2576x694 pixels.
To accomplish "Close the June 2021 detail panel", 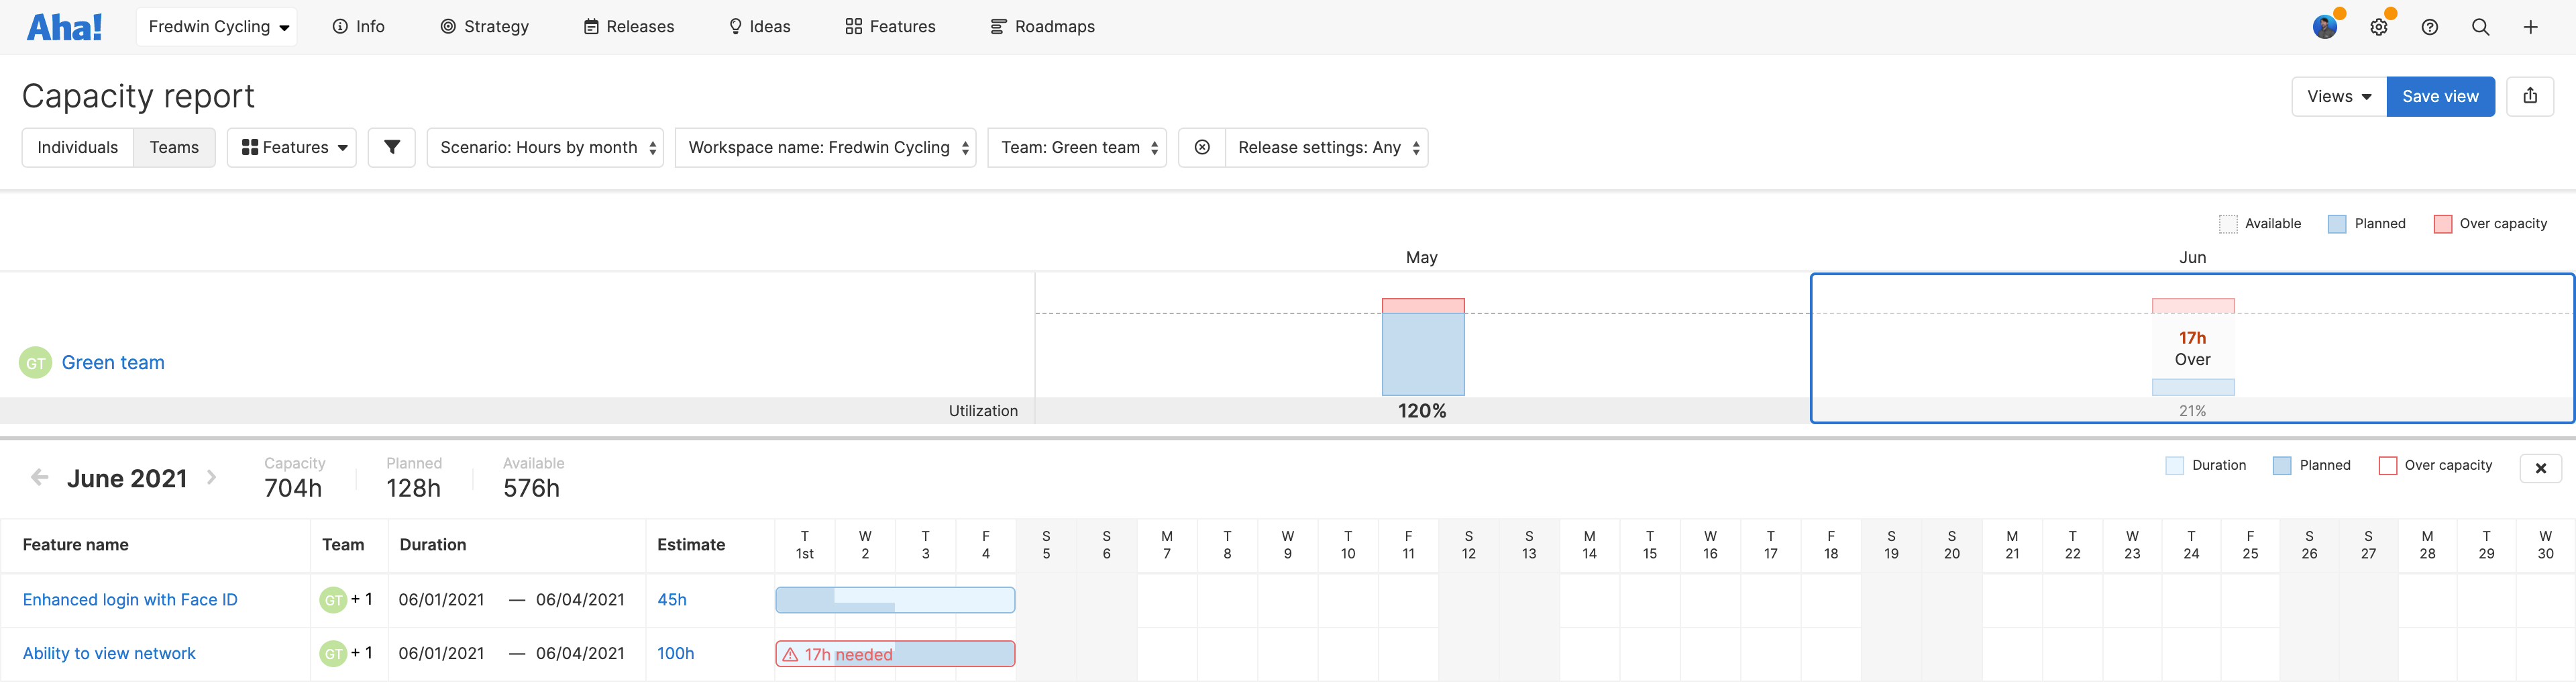I will pos(2540,468).
